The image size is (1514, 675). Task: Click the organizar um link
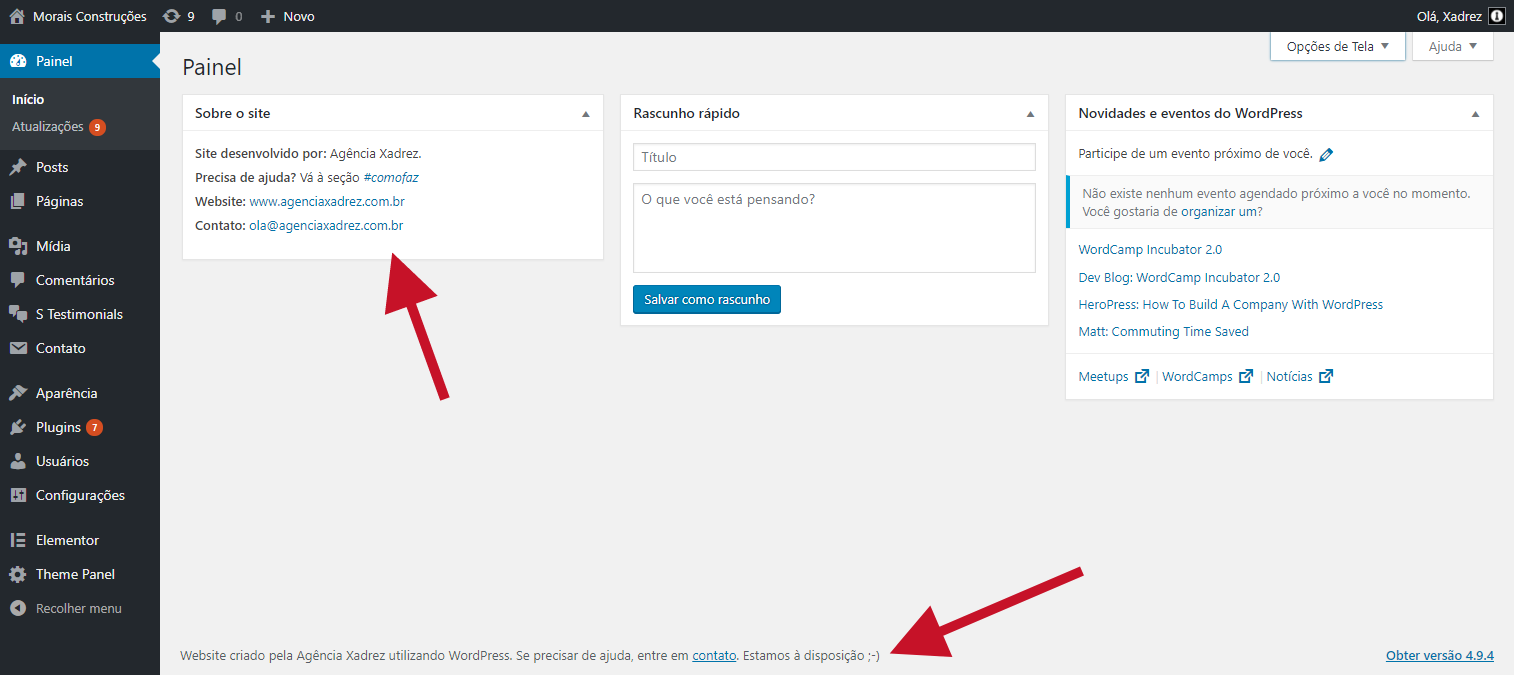(x=1221, y=211)
